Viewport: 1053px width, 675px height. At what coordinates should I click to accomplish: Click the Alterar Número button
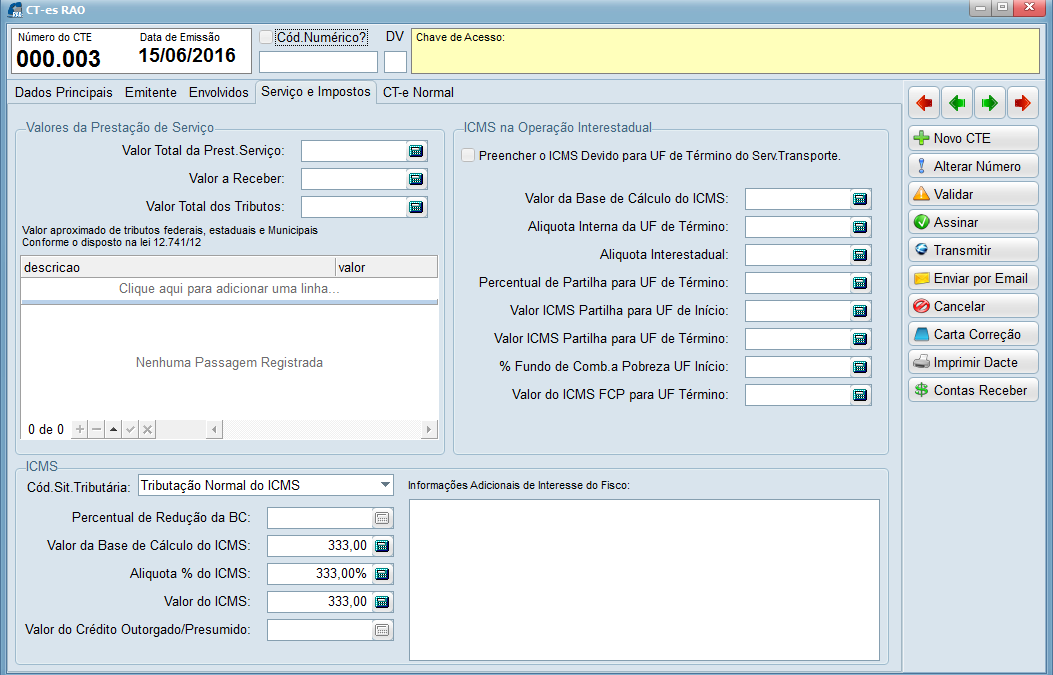click(x=973, y=167)
